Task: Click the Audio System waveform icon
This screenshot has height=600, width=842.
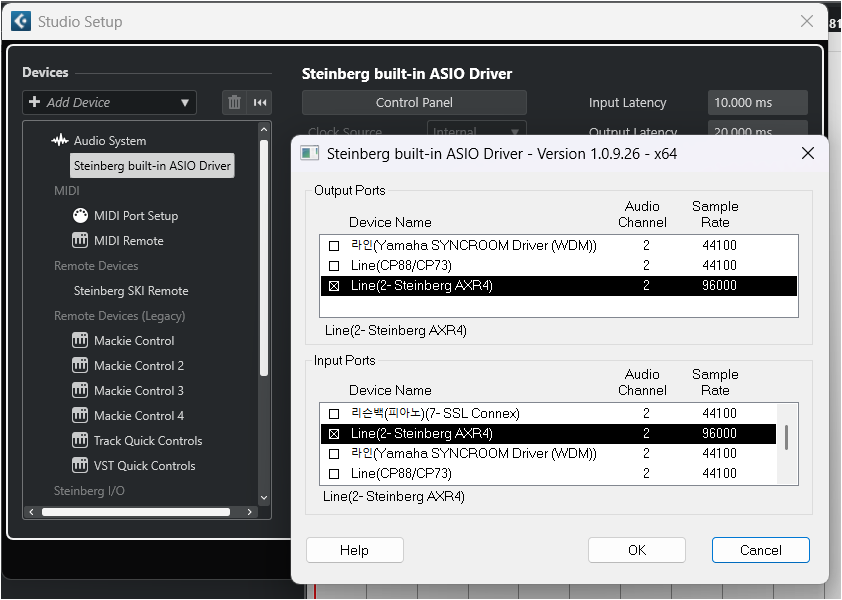Action: (60, 141)
